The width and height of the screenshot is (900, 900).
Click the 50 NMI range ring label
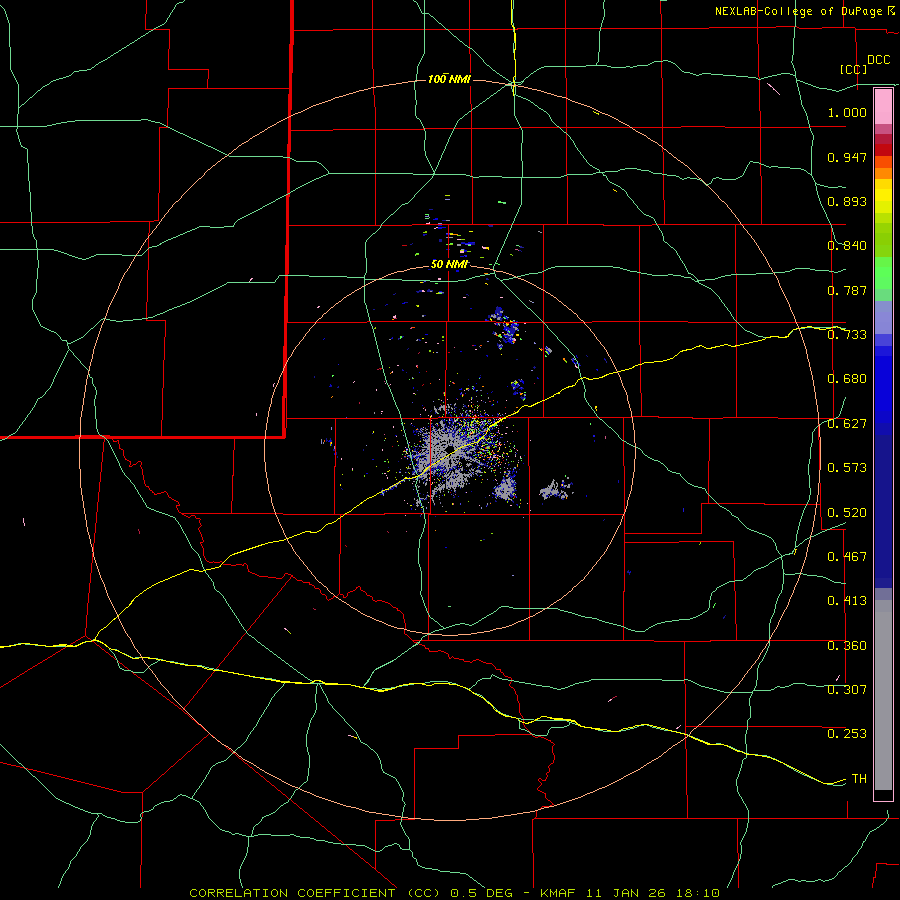[x=449, y=265]
